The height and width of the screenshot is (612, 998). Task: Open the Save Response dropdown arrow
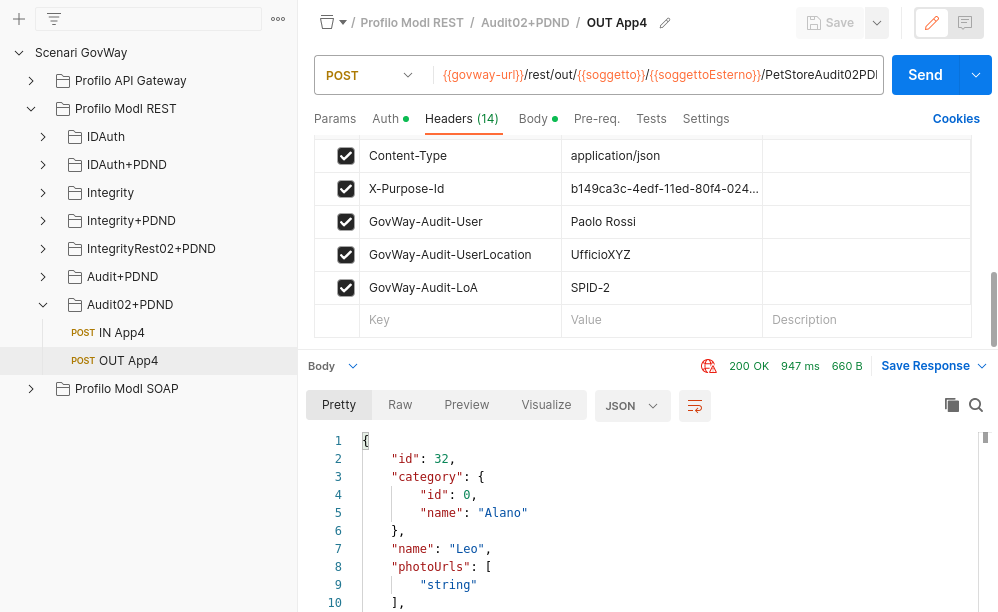[x=981, y=366]
